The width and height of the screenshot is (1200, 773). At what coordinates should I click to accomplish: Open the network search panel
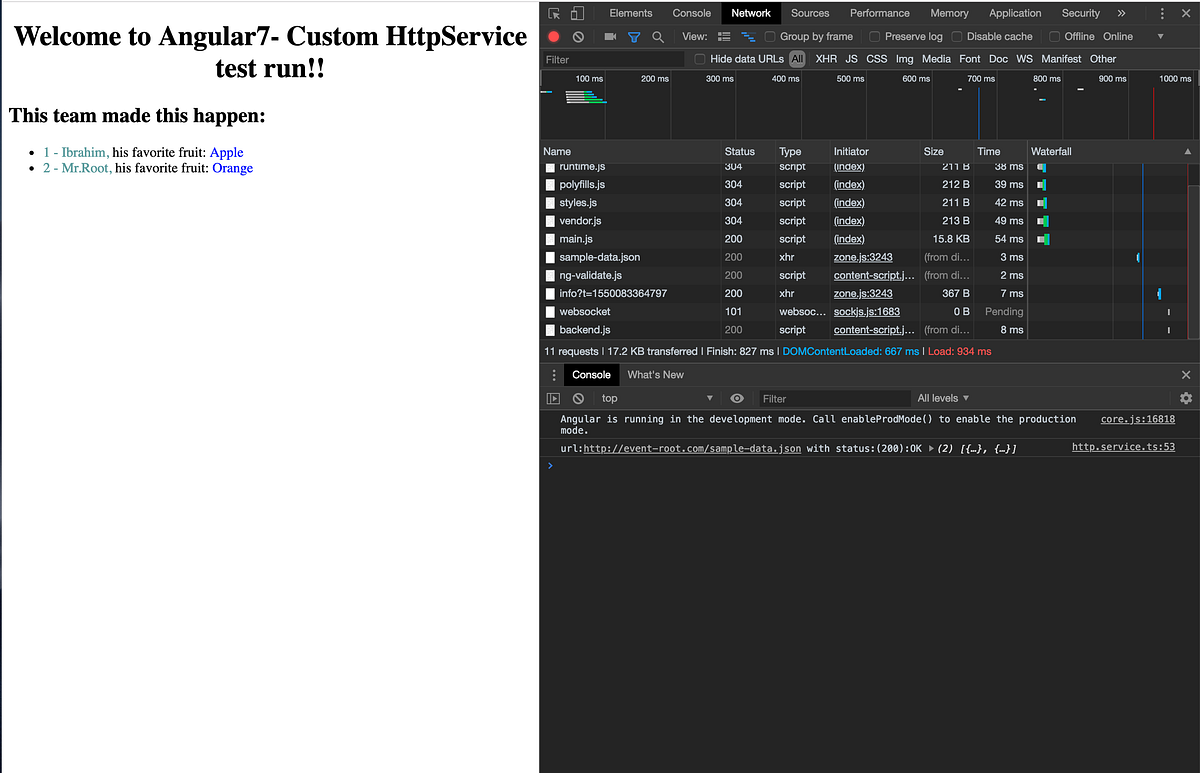(657, 36)
